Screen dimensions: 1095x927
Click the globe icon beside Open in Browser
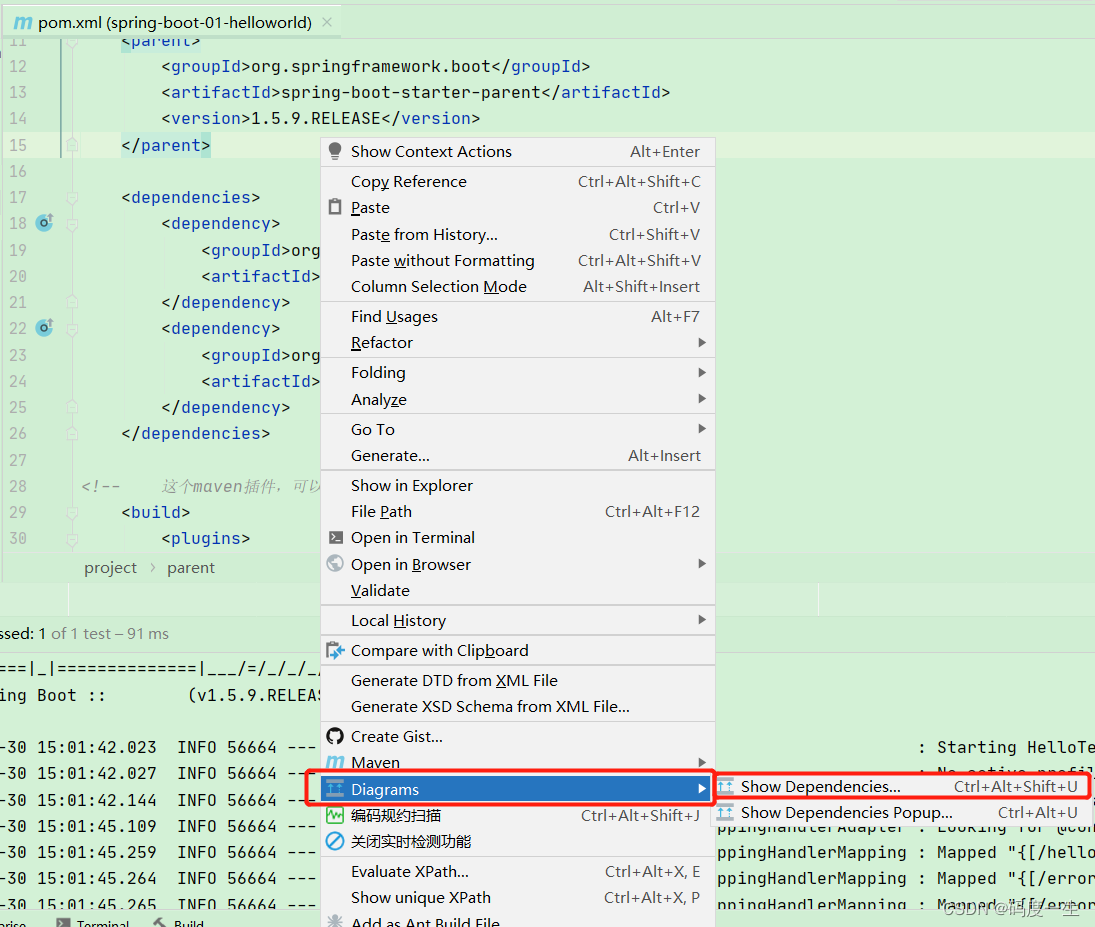tap(335, 563)
